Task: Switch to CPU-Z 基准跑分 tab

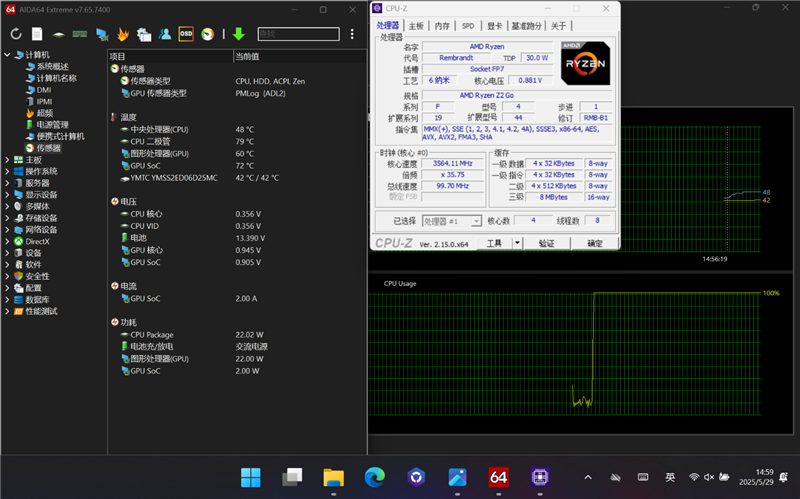Action: coord(526,26)
